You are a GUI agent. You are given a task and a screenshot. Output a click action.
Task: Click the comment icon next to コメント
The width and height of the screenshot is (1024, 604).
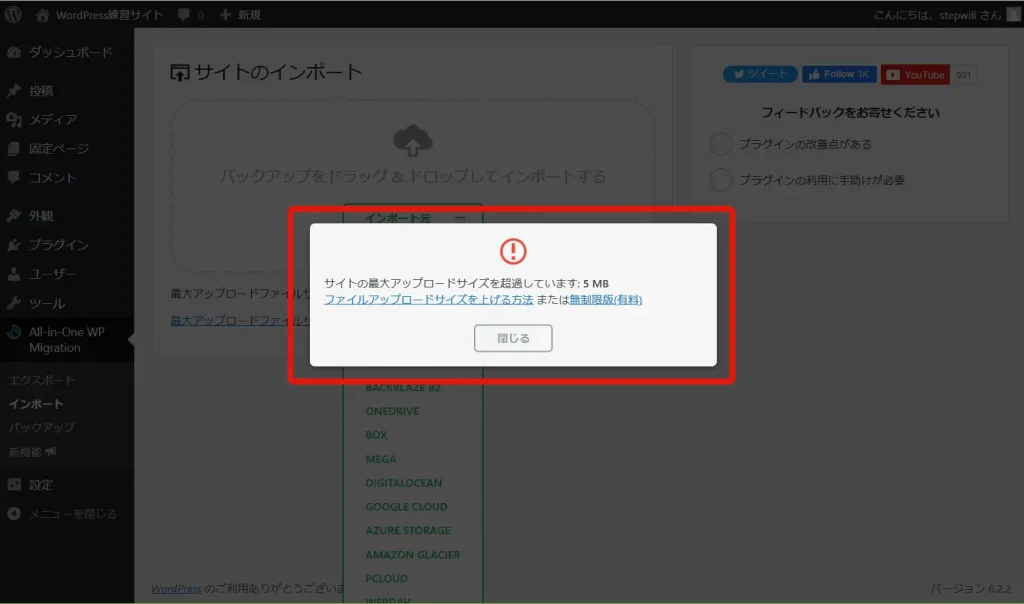pyautogui.click(x=14, y=177)
